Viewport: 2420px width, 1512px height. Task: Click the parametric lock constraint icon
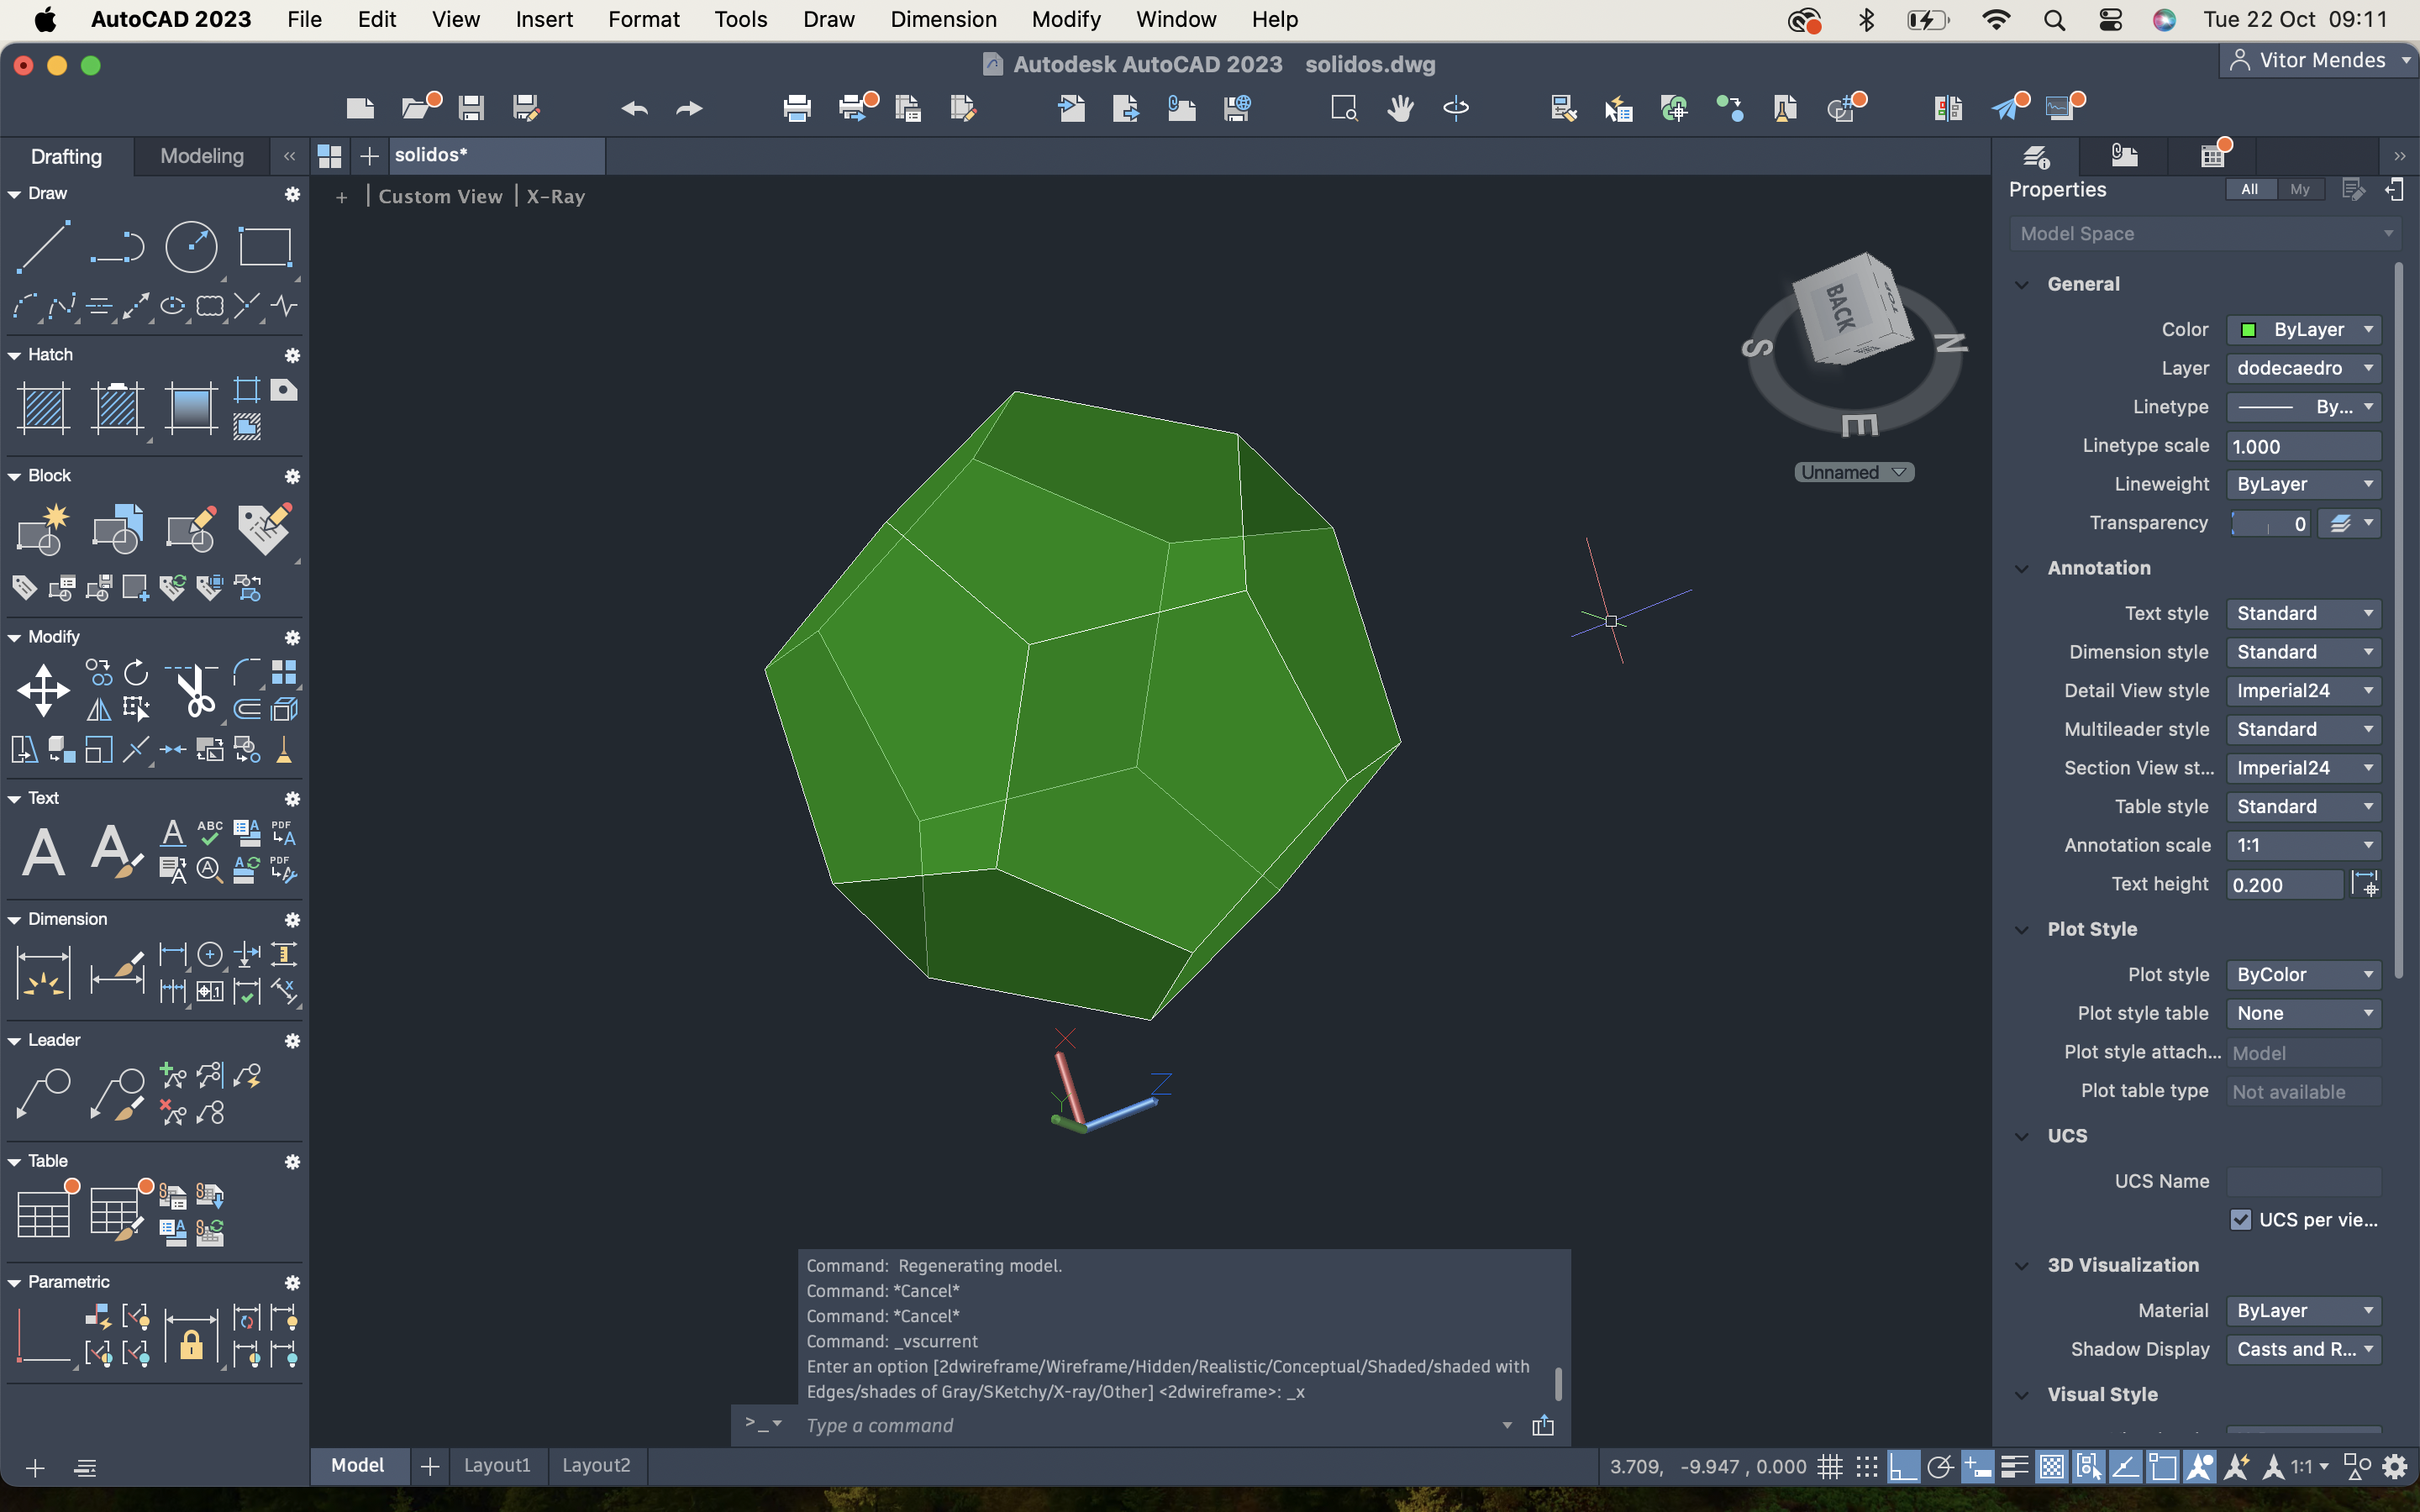(x=191, y=1336)
